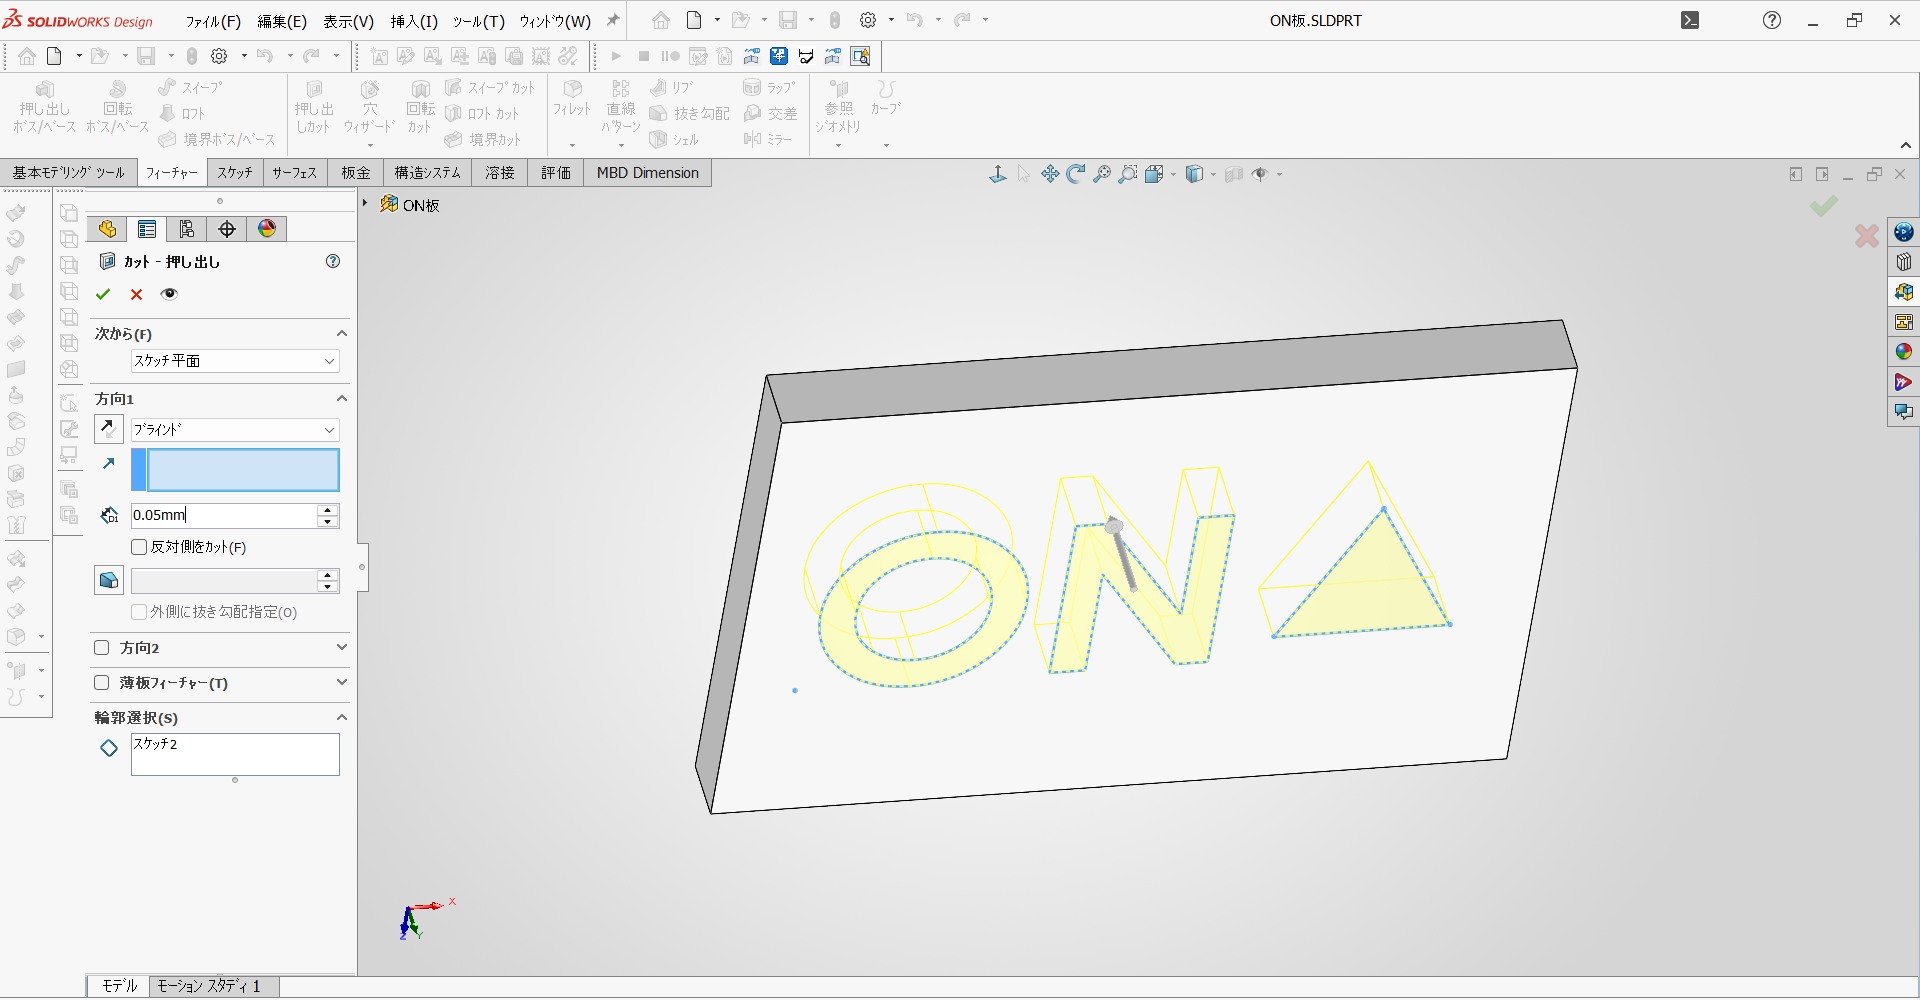Enable 薄板フィーチャー checkbox
Viewport: 1920px width, 1000px height.
[101, 683]
